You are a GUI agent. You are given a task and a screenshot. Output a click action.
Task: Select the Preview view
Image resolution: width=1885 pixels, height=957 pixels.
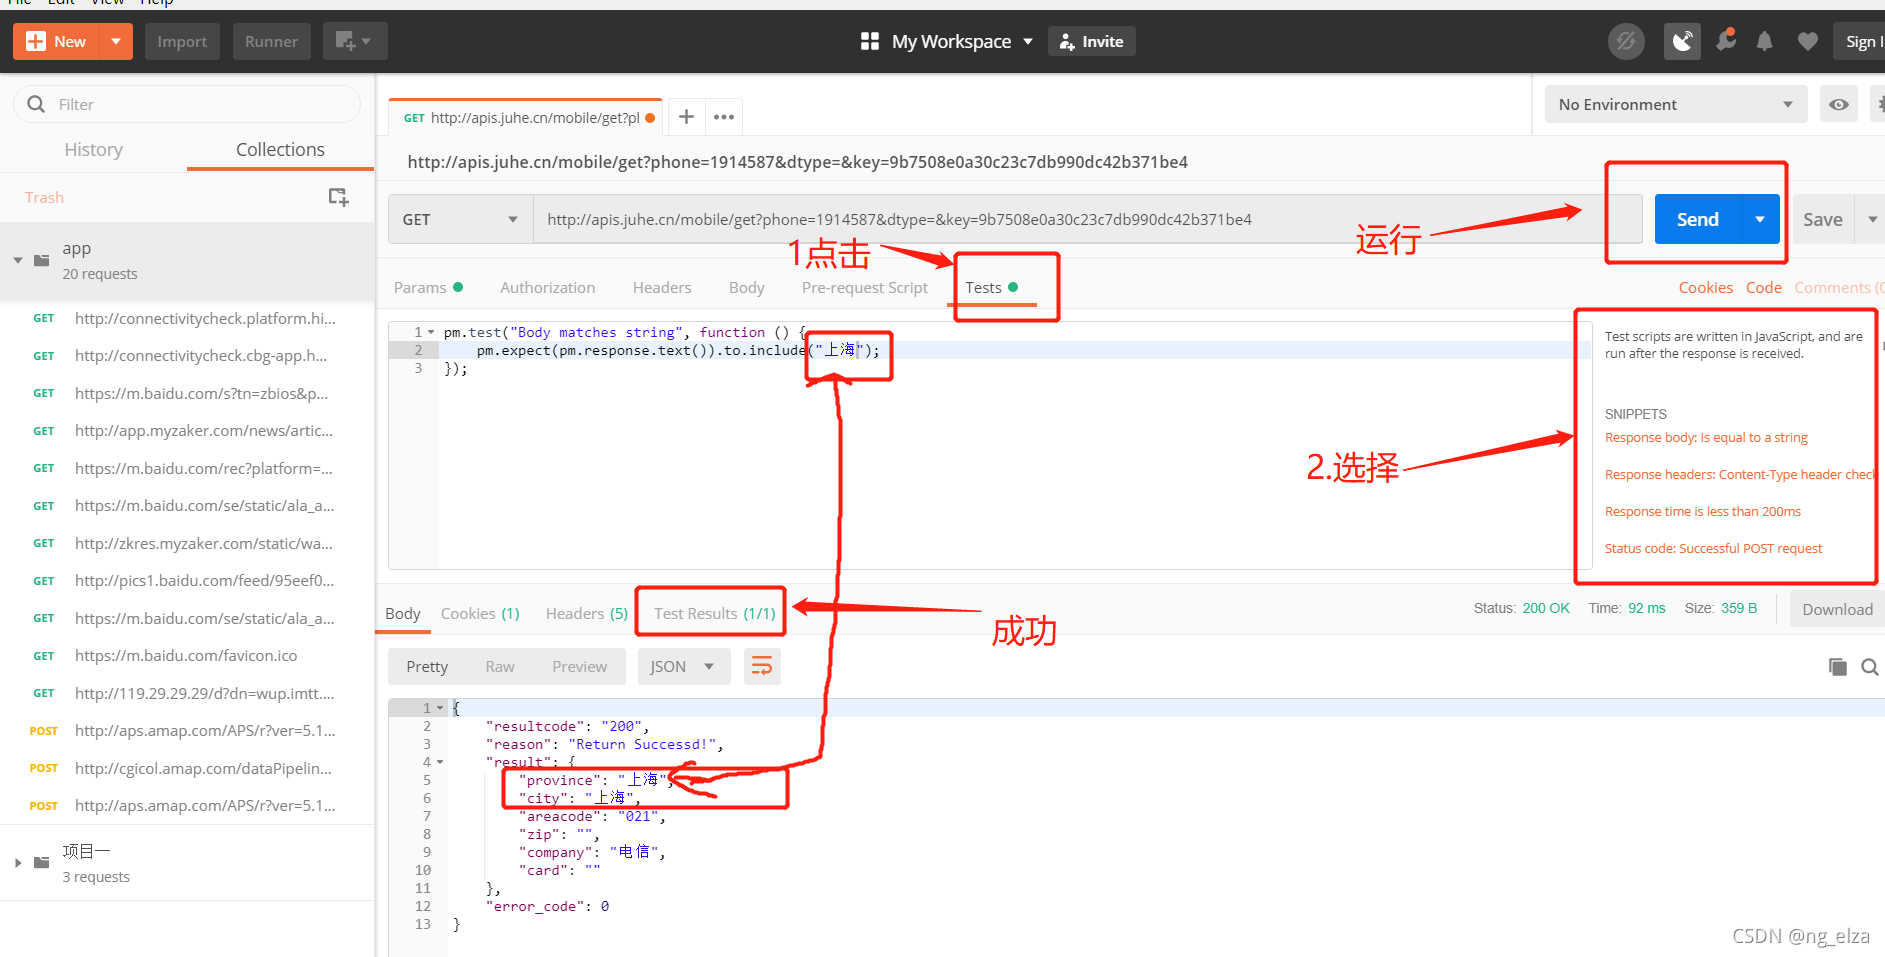[579, 666]
